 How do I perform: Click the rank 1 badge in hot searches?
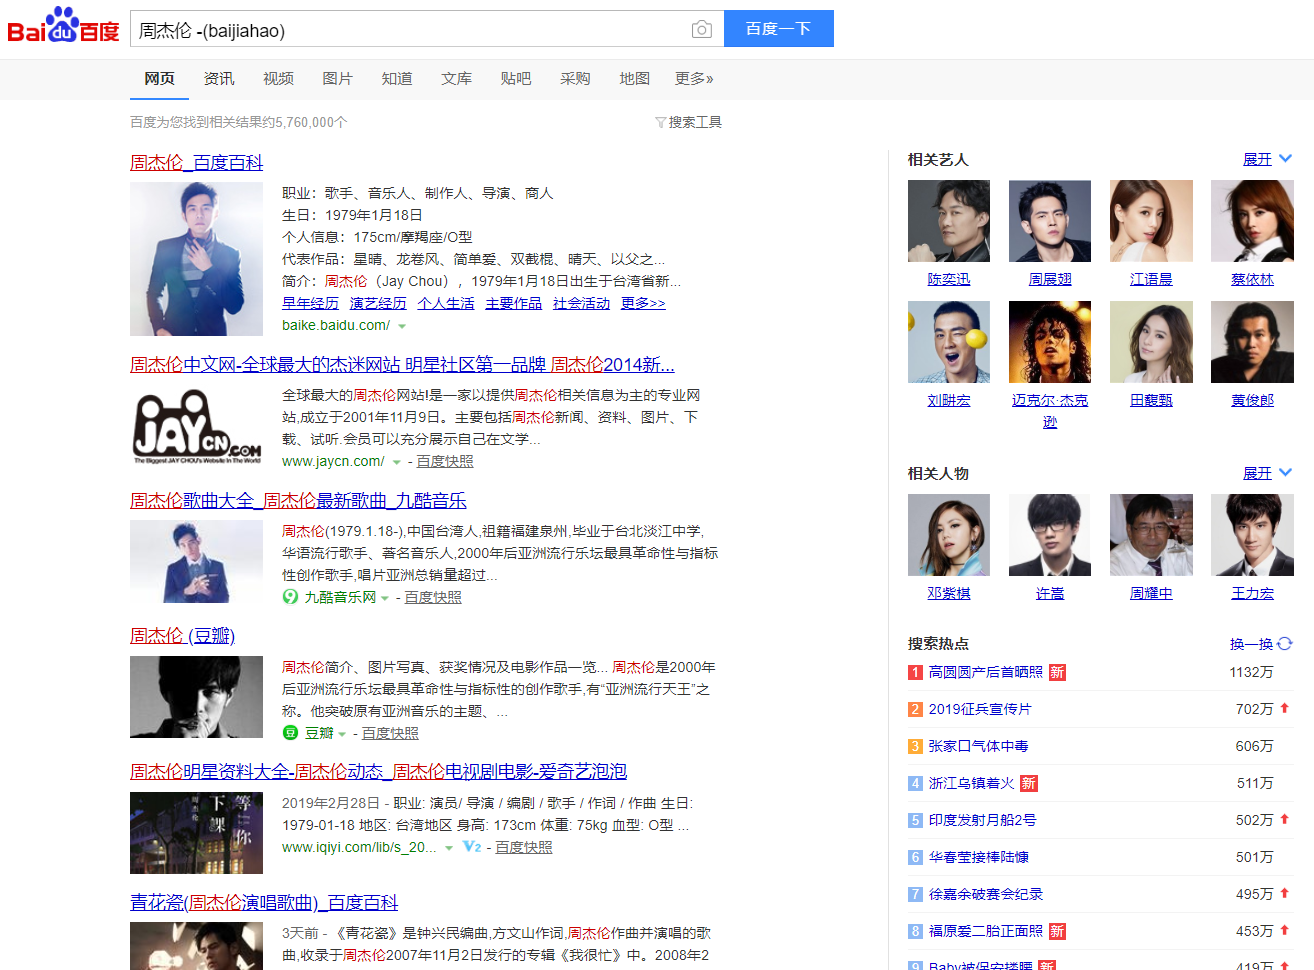[915, 672]
